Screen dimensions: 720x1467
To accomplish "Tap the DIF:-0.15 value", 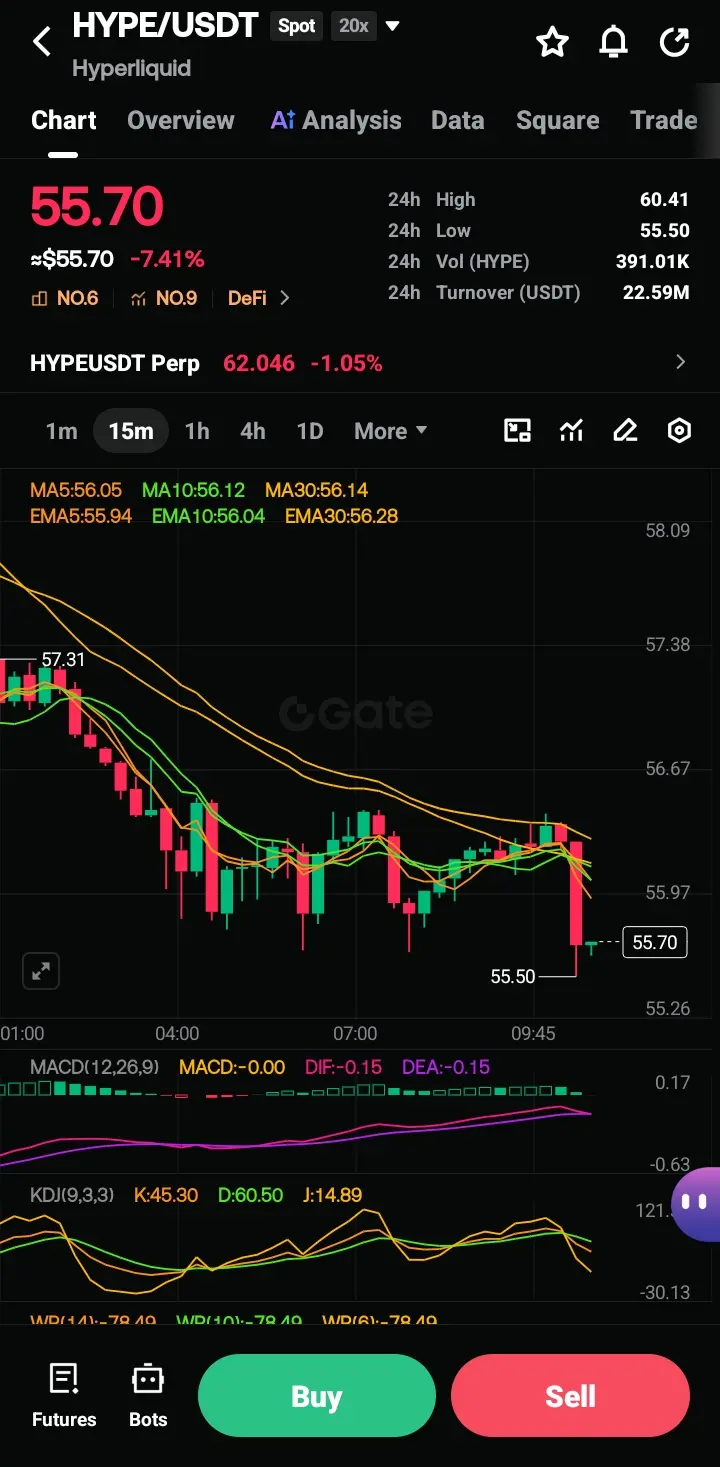I will click(343, 1067).
